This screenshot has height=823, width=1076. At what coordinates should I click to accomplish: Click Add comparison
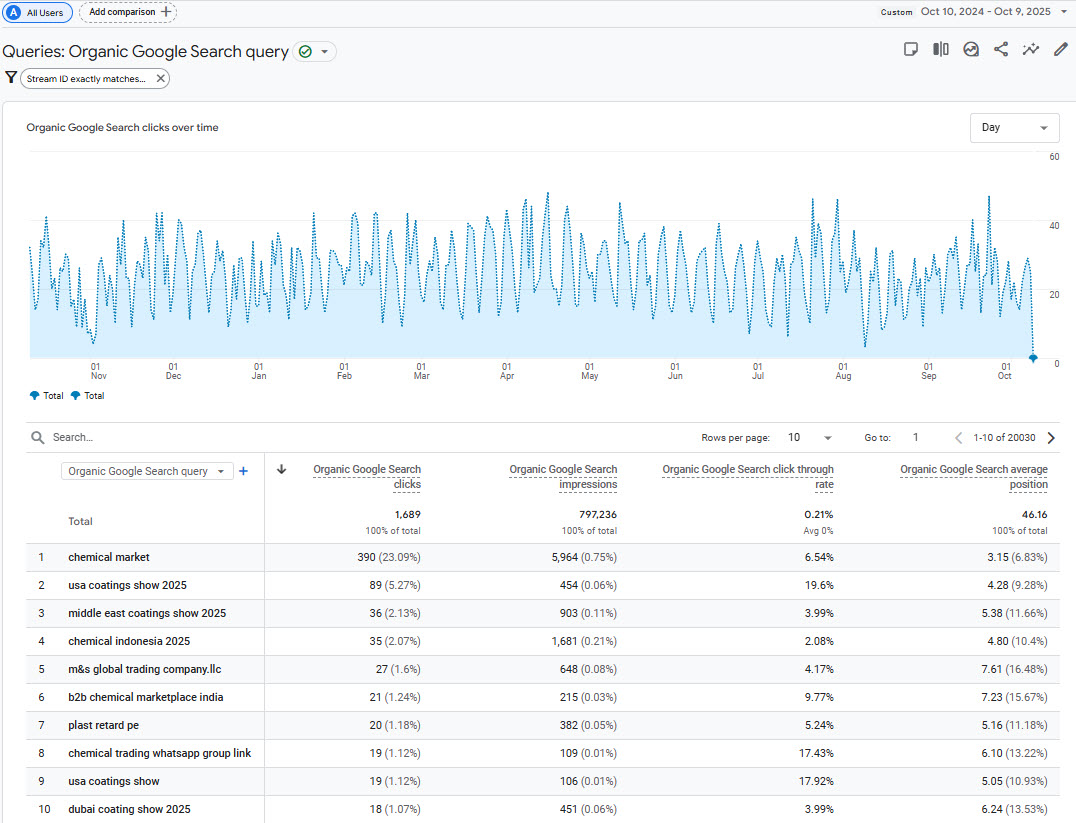(x=127, y=12)
